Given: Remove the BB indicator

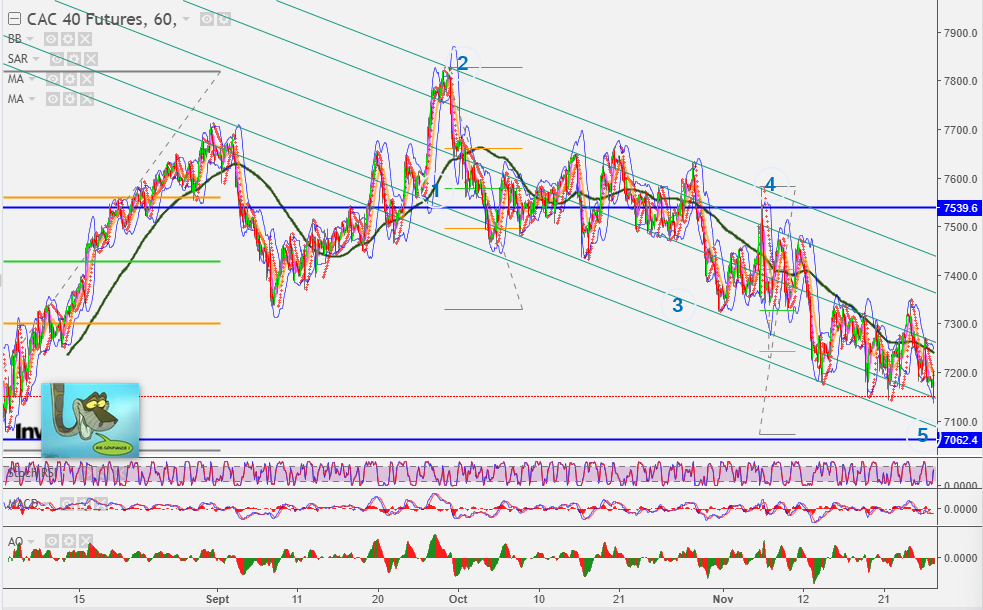Looking at the screenshot, I should 85,39.
